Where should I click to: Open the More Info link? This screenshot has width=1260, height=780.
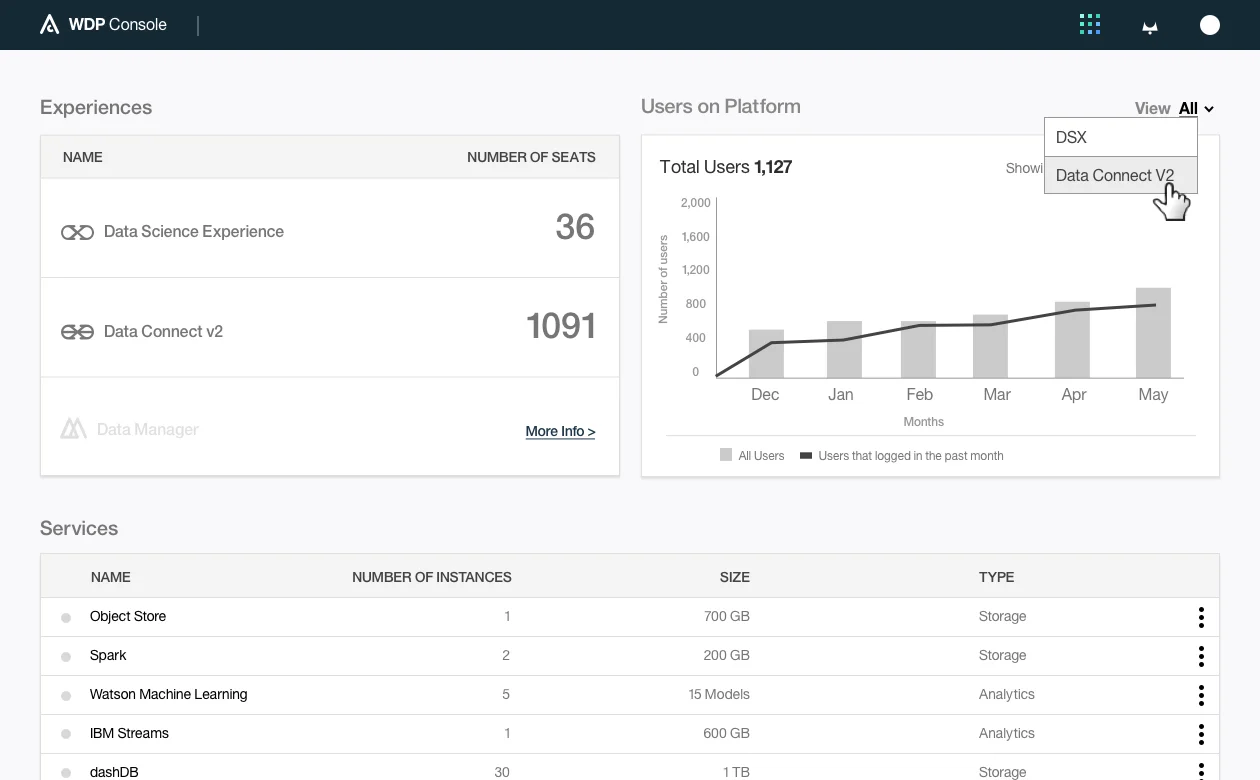560,431
